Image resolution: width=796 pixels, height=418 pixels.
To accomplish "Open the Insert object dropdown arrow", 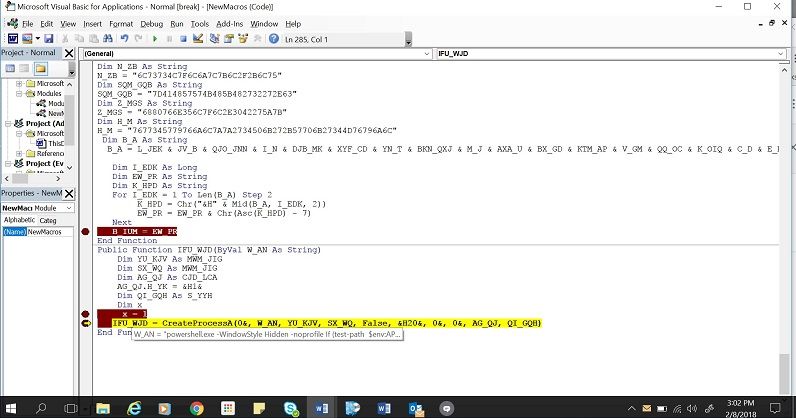I will [38, 39].
